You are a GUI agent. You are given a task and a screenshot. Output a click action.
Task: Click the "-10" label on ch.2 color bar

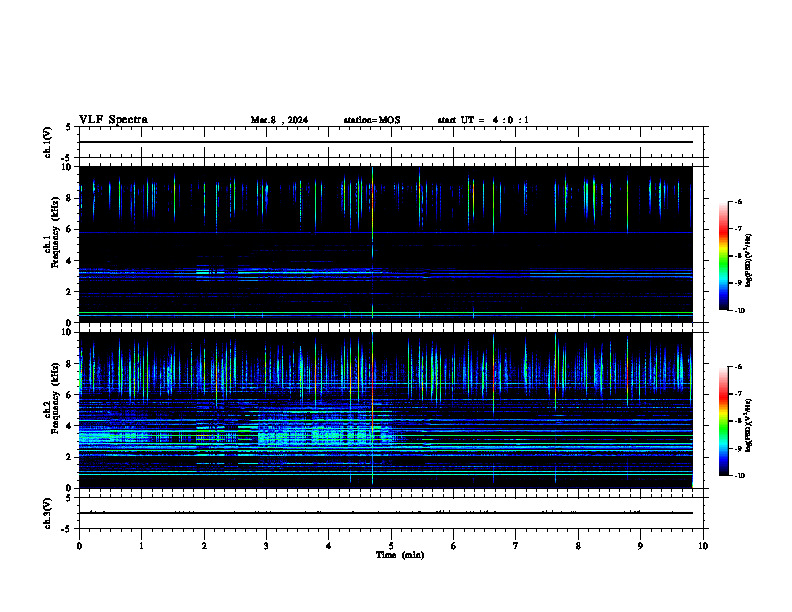tap(740, 476)
